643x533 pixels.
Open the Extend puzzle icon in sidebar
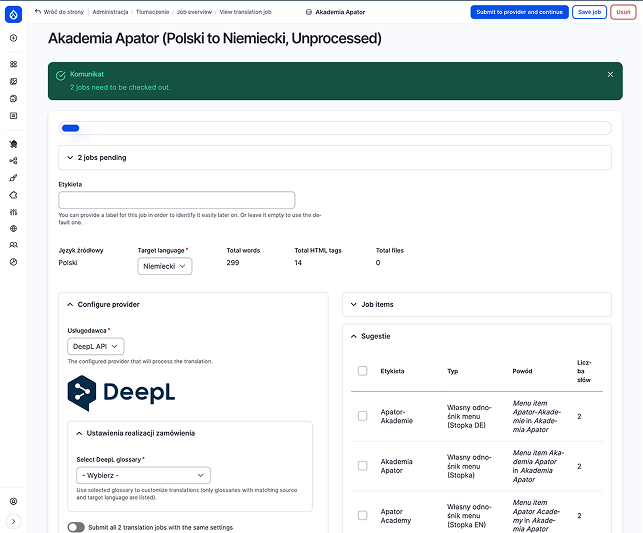coord(14,195)
